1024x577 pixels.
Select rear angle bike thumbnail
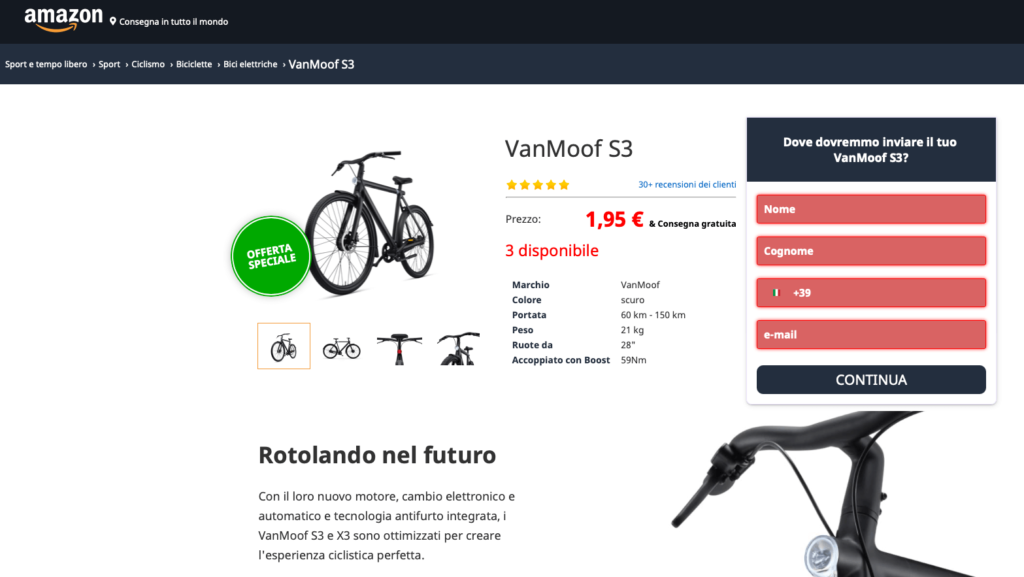[x=458, y=349]
